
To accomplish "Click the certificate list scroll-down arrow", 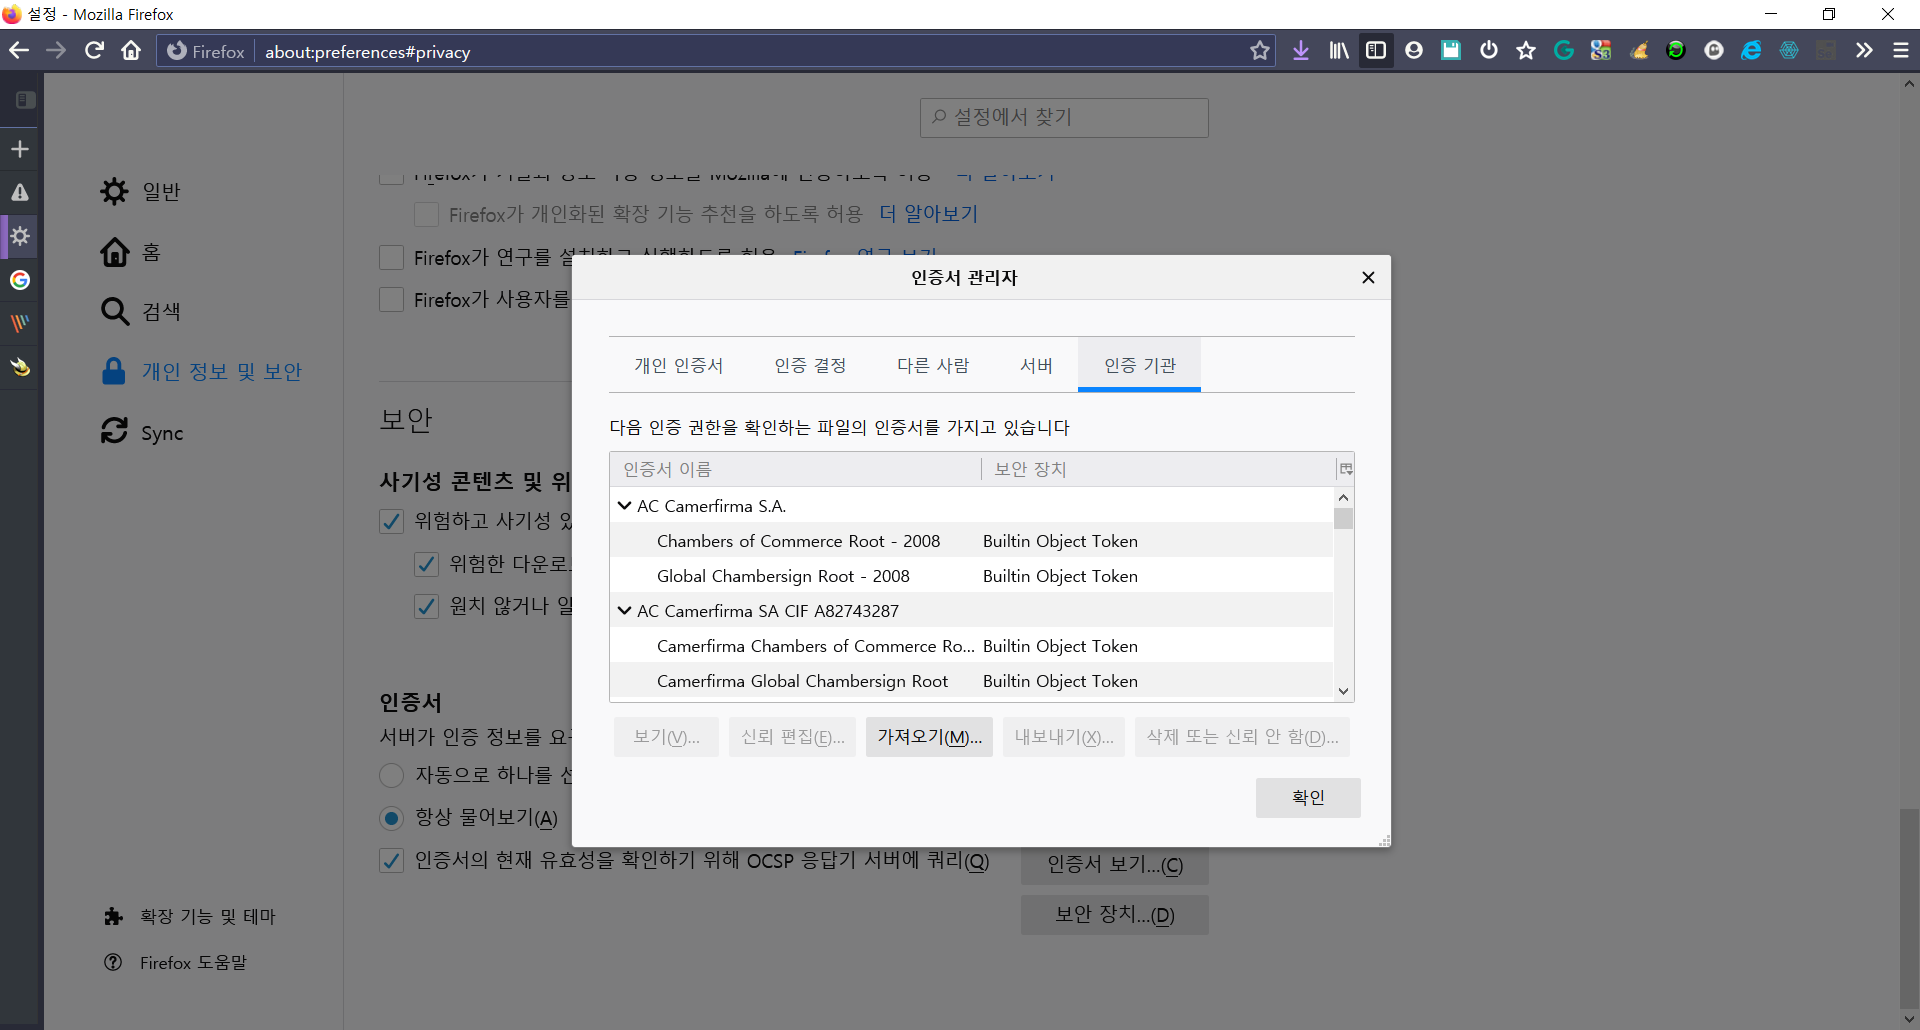I will coord(1343,691).
